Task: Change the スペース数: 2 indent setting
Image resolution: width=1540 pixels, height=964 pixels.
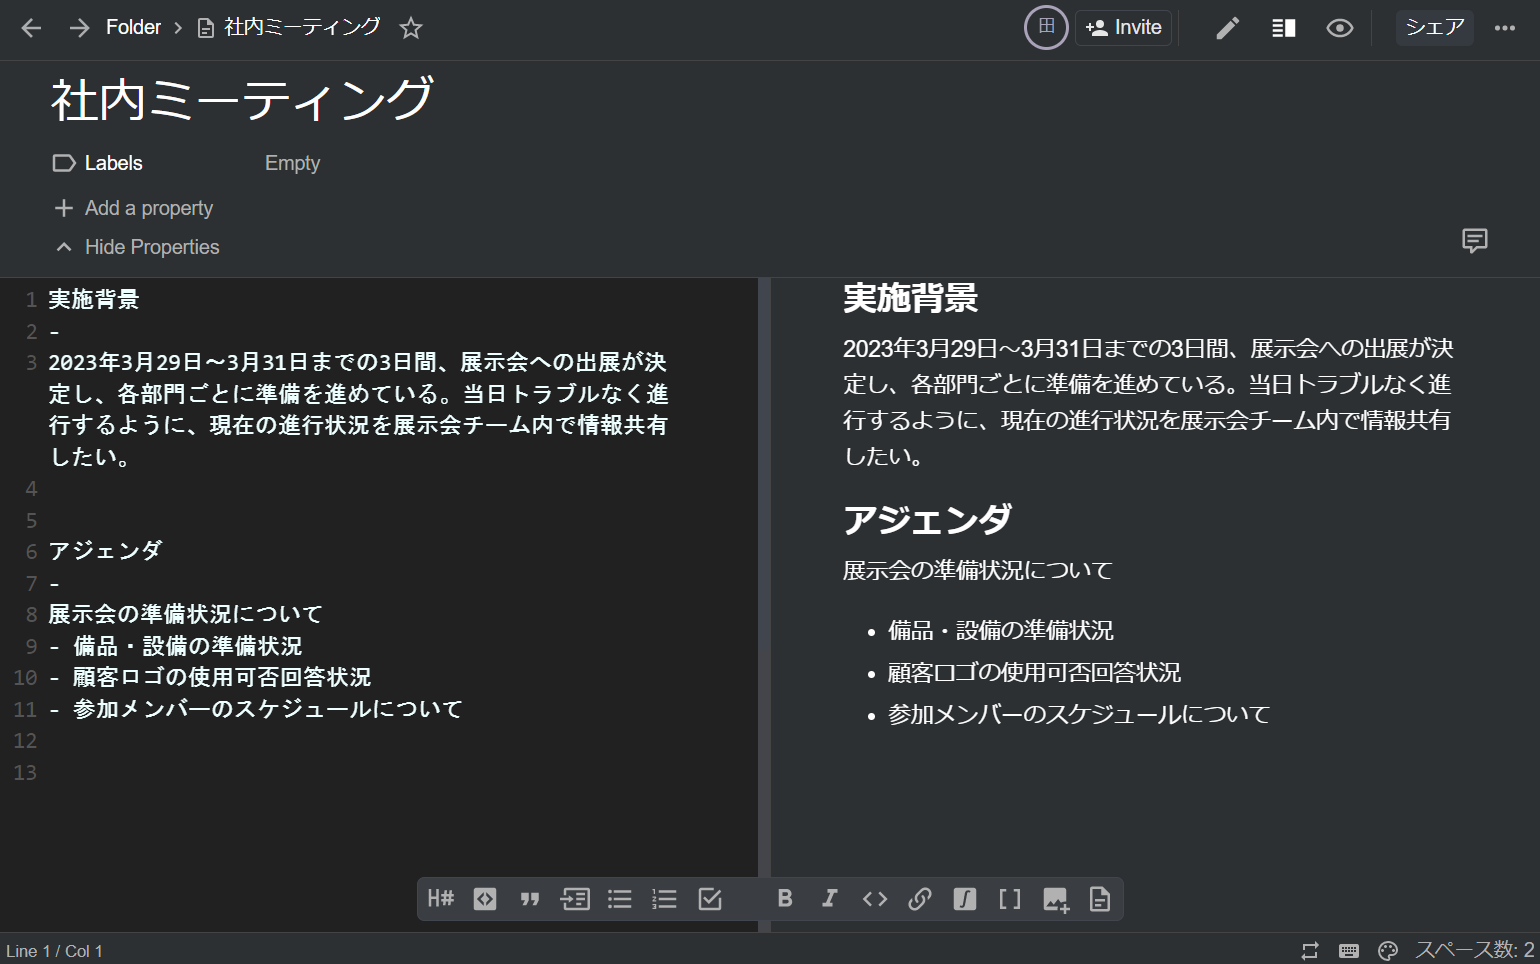Action: [x=1475, y=950]
